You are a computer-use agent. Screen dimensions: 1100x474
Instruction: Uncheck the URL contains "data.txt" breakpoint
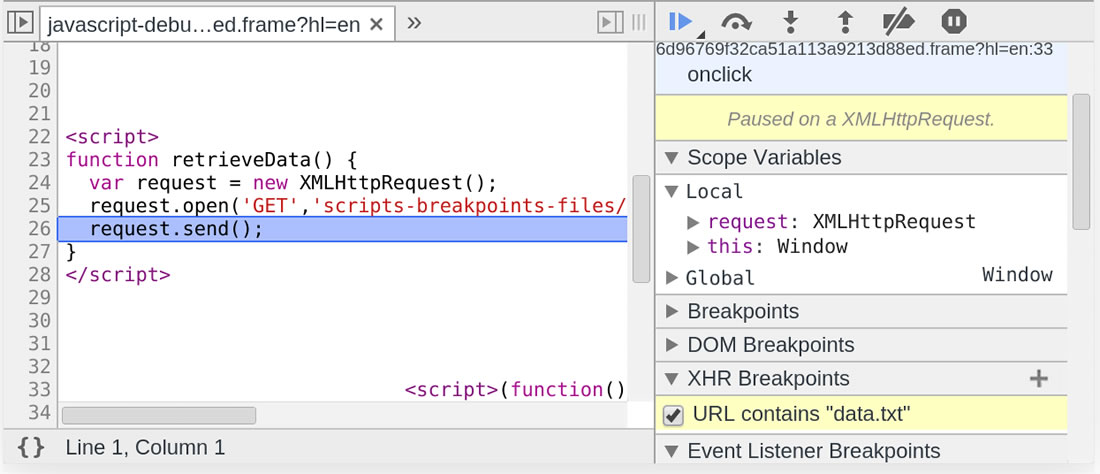pos(674,414)
